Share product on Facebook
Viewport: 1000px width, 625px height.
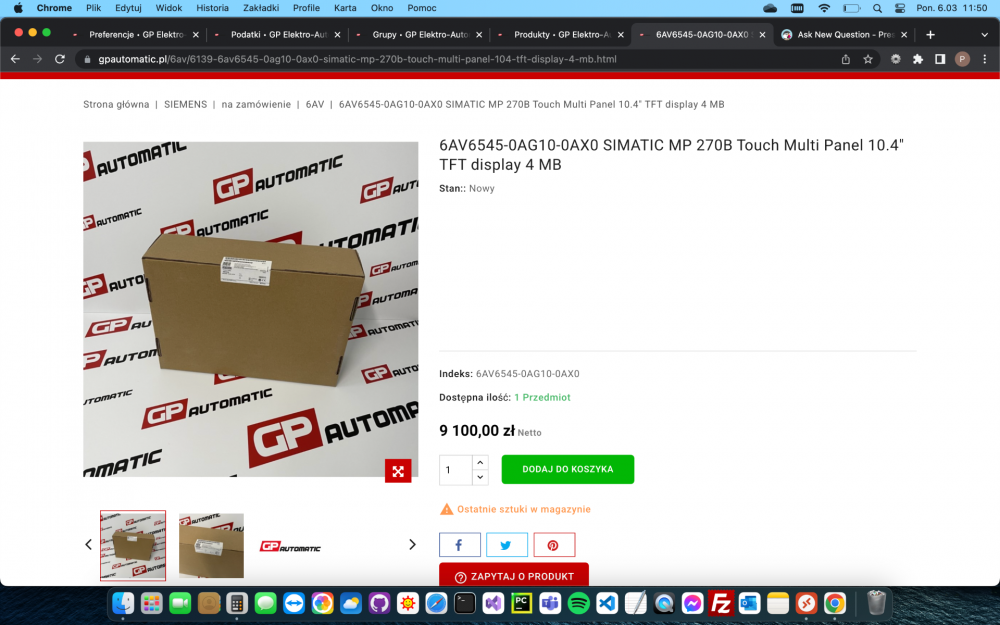point(459,545)
